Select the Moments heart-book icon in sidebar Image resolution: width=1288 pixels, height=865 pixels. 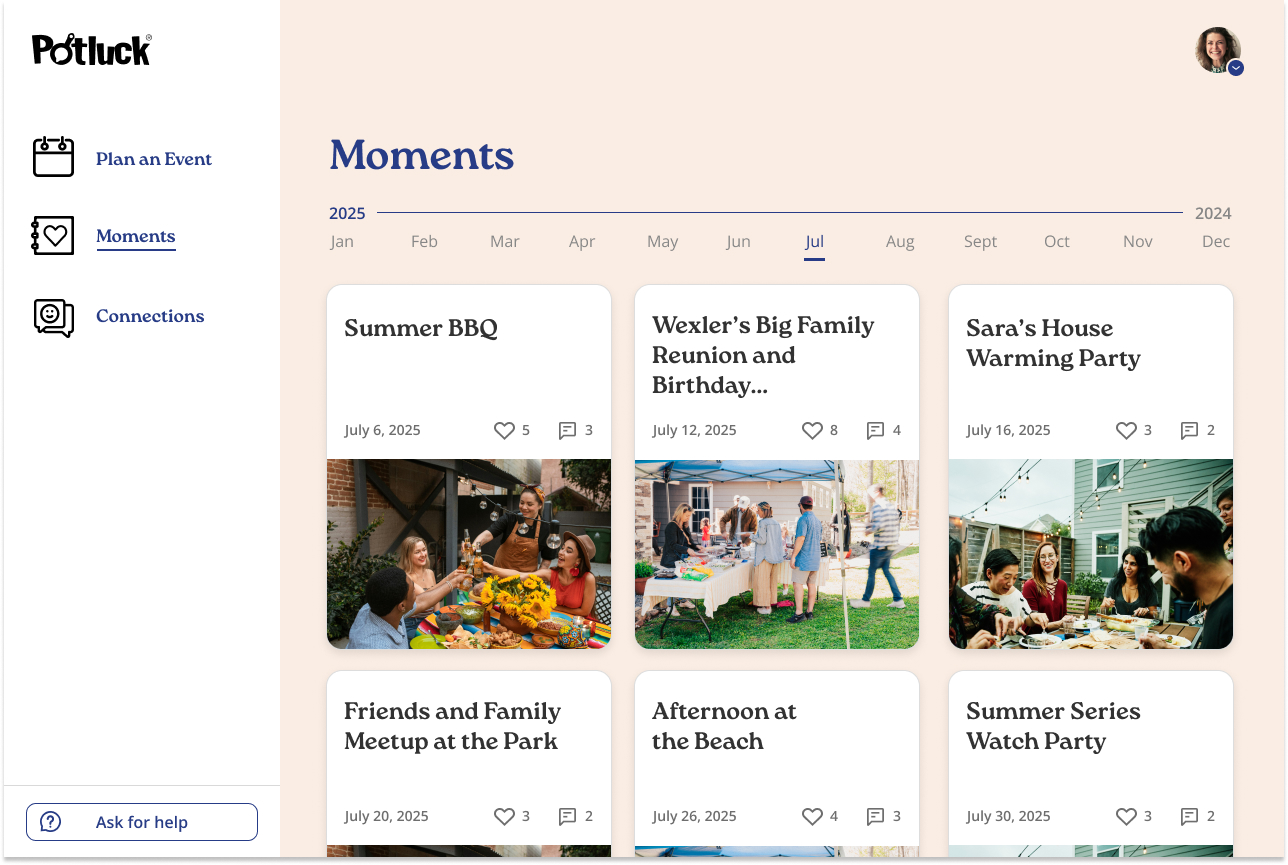point(53,235)
